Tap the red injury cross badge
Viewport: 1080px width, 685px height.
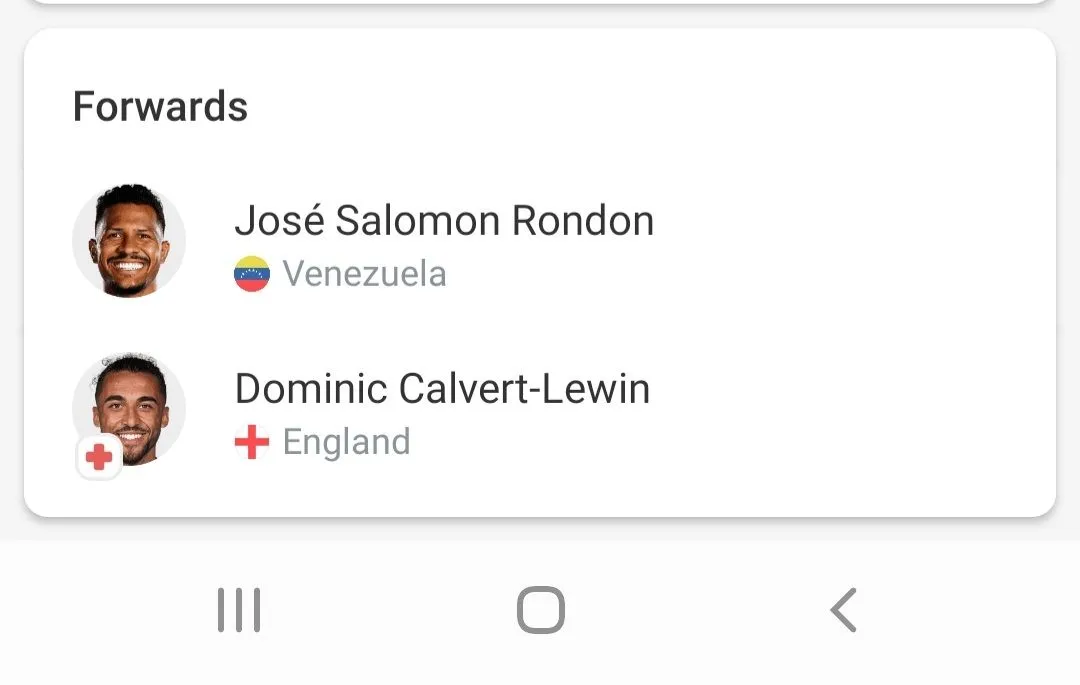(x=99, y=458)
